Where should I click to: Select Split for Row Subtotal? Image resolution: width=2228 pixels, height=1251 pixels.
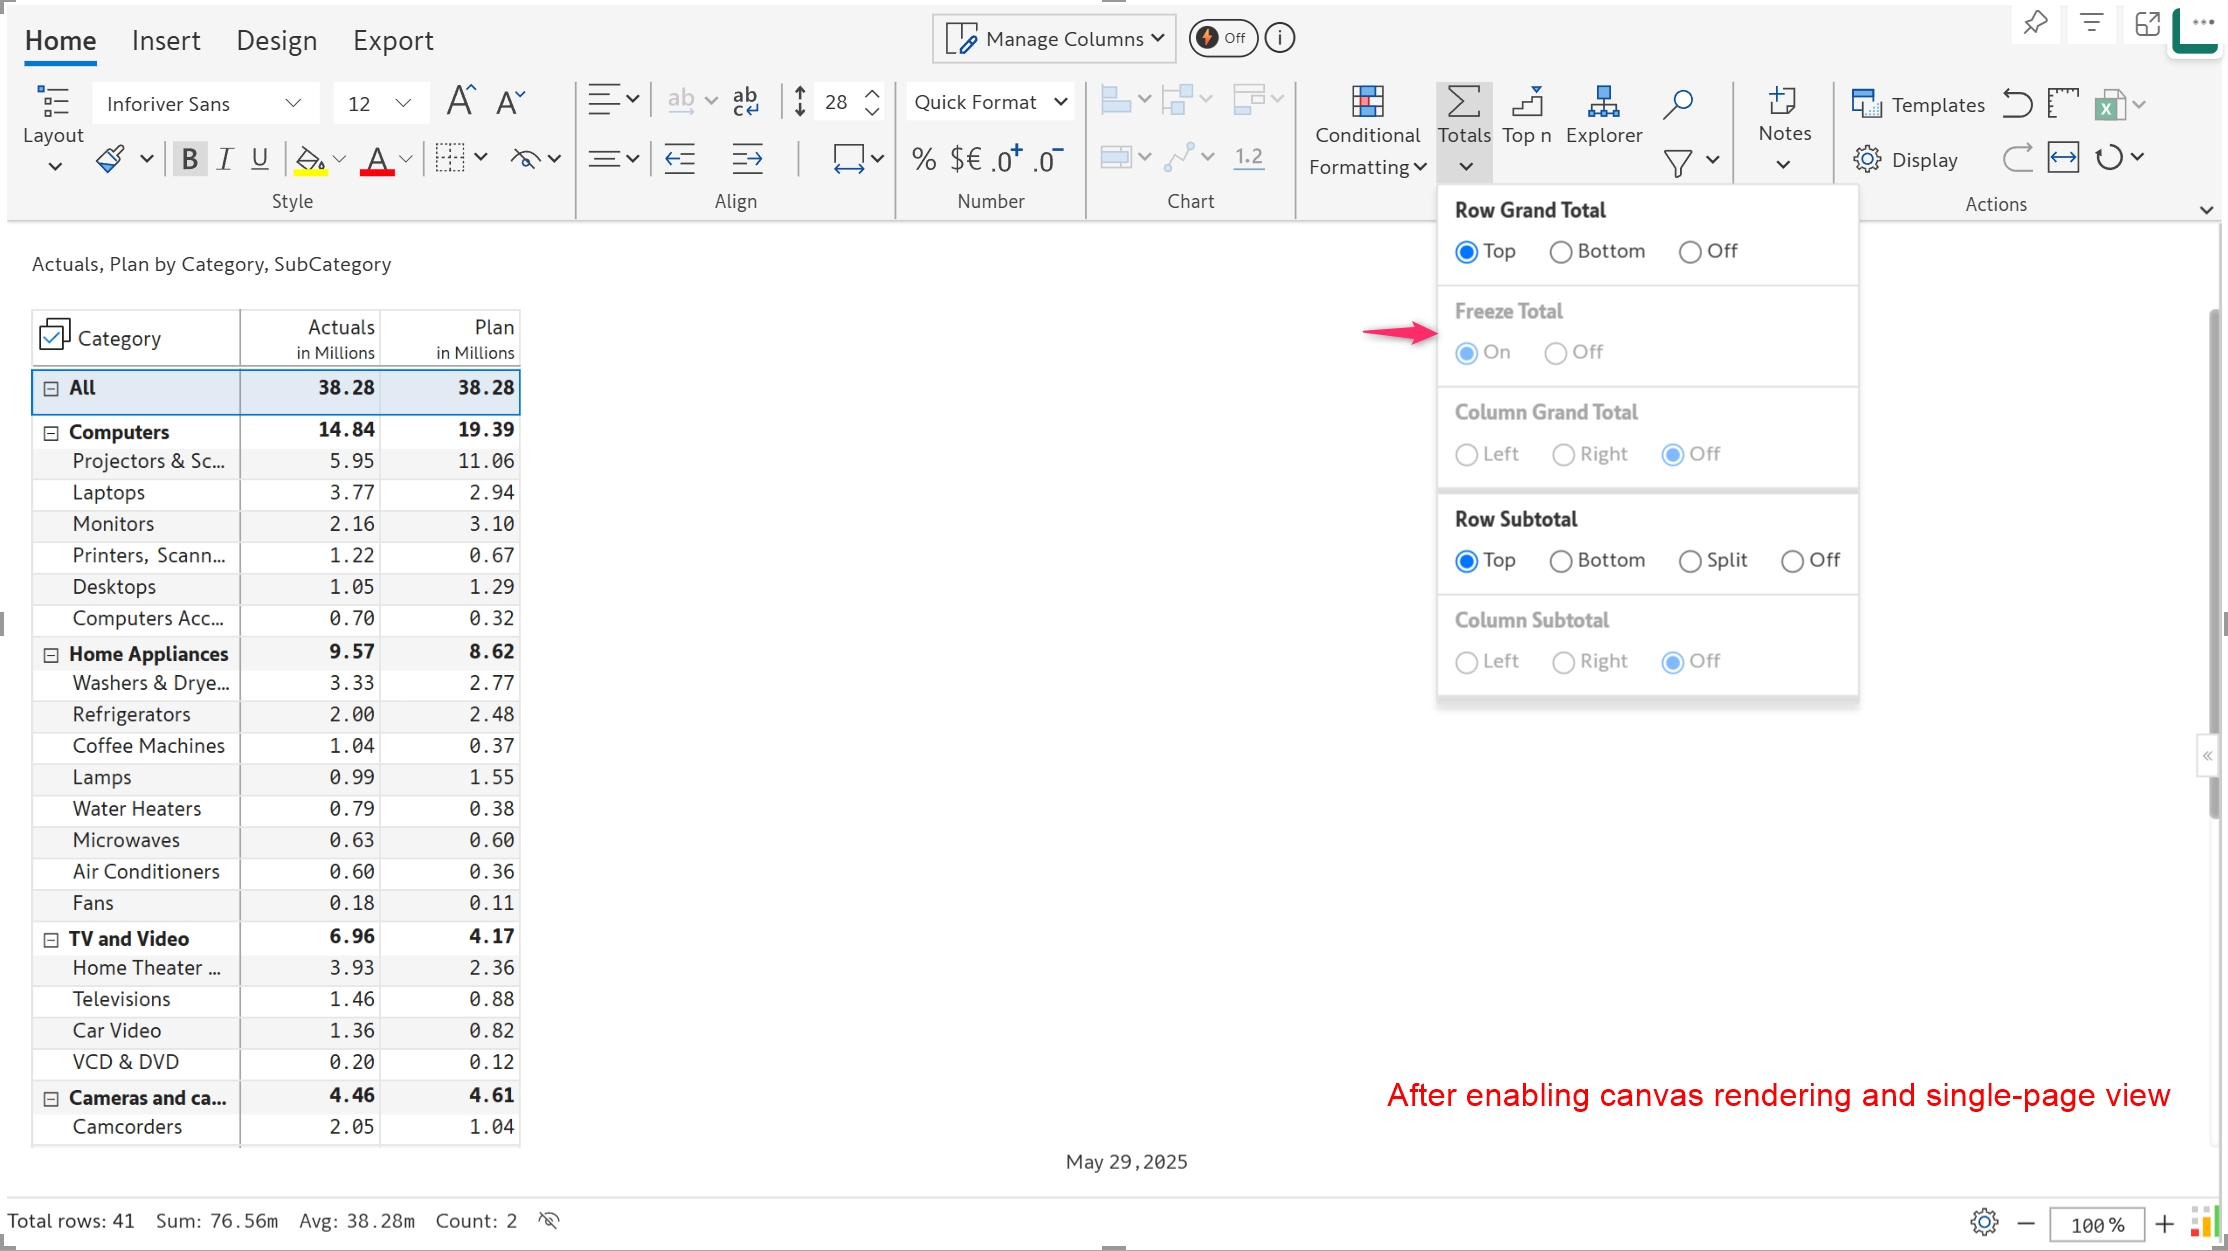point(1690,561)
